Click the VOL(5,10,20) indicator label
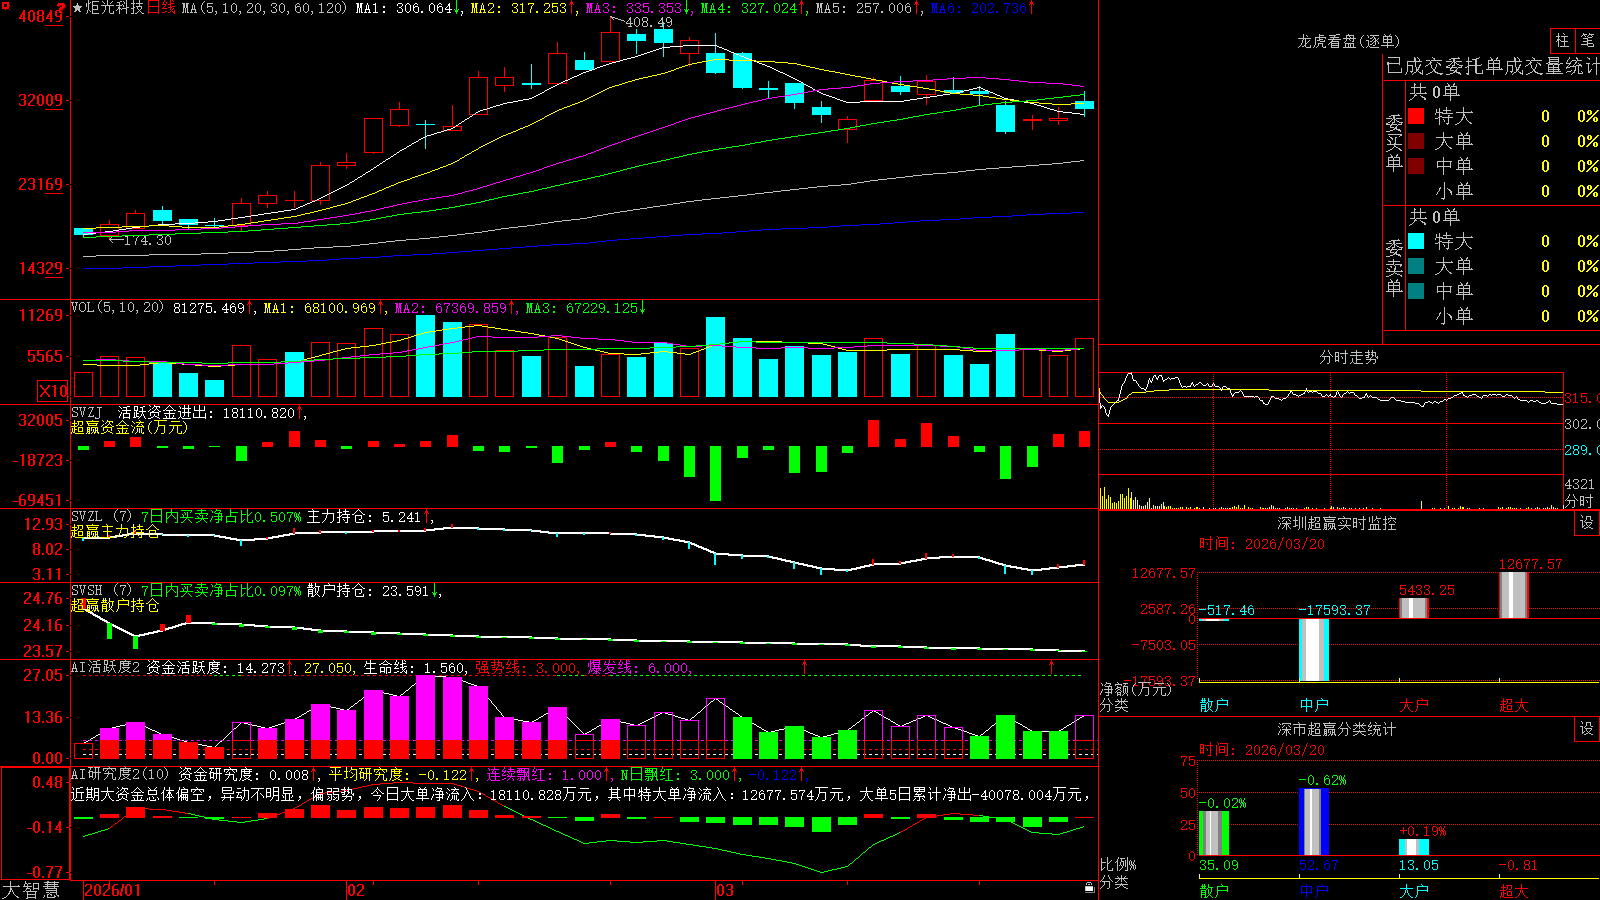 tap(117, 308)
